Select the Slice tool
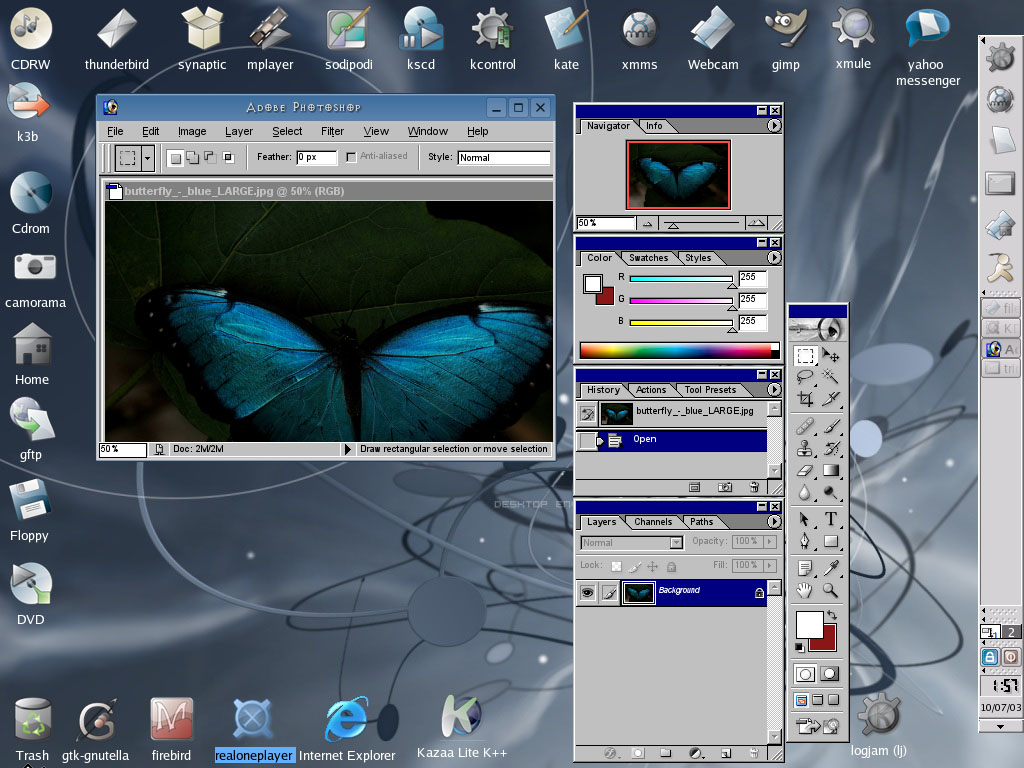 point(831,398)
